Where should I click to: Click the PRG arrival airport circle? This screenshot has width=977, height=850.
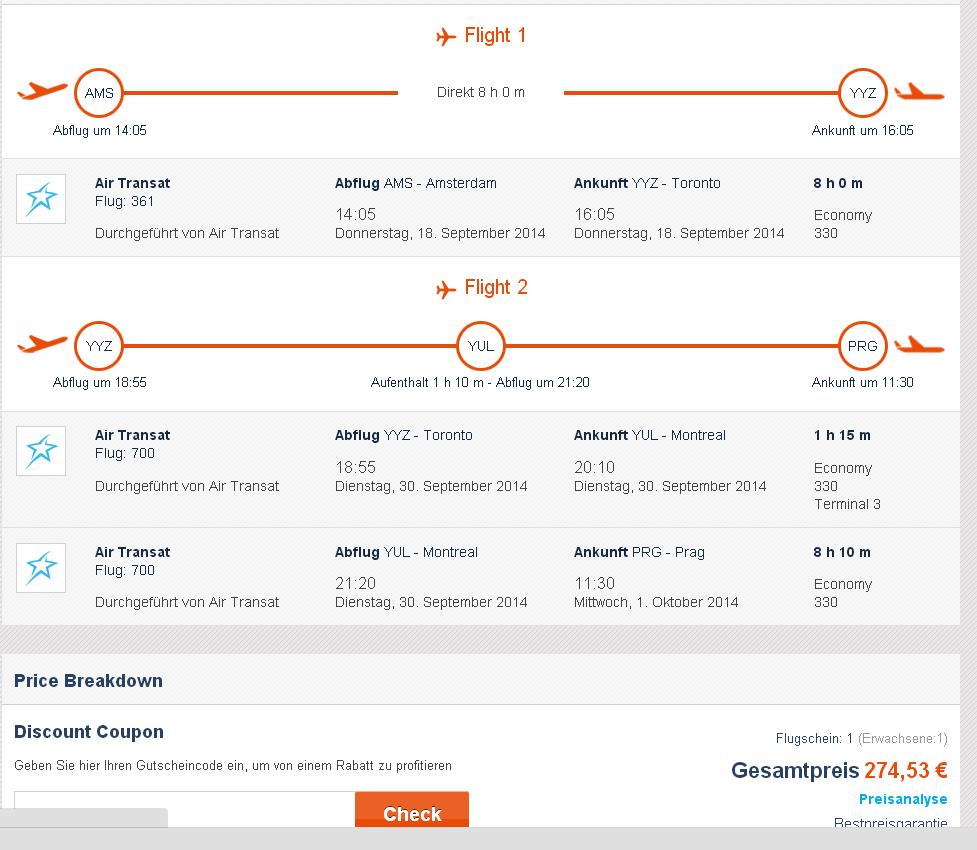(x=862, y=346)
